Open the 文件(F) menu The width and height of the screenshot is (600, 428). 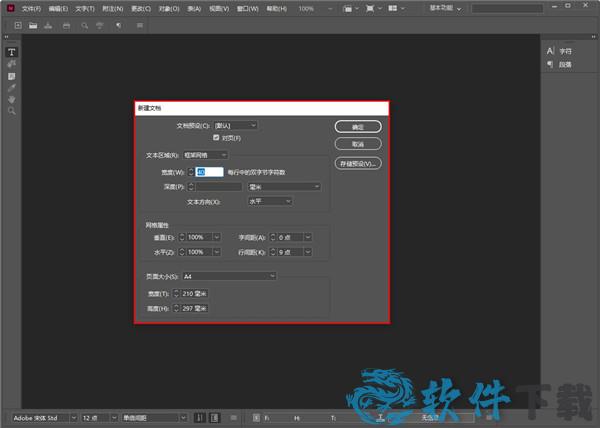[x=31, y=7]
